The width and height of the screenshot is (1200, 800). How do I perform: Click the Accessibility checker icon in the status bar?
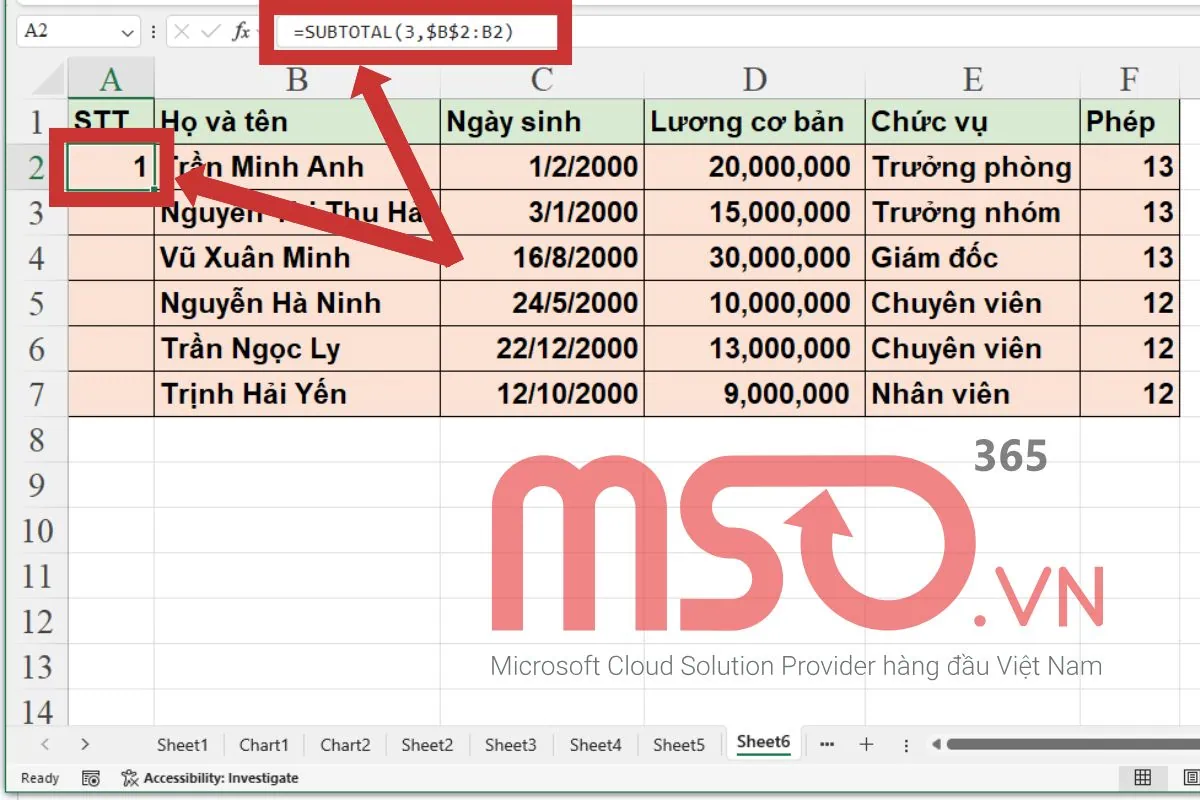click(130, 778)
